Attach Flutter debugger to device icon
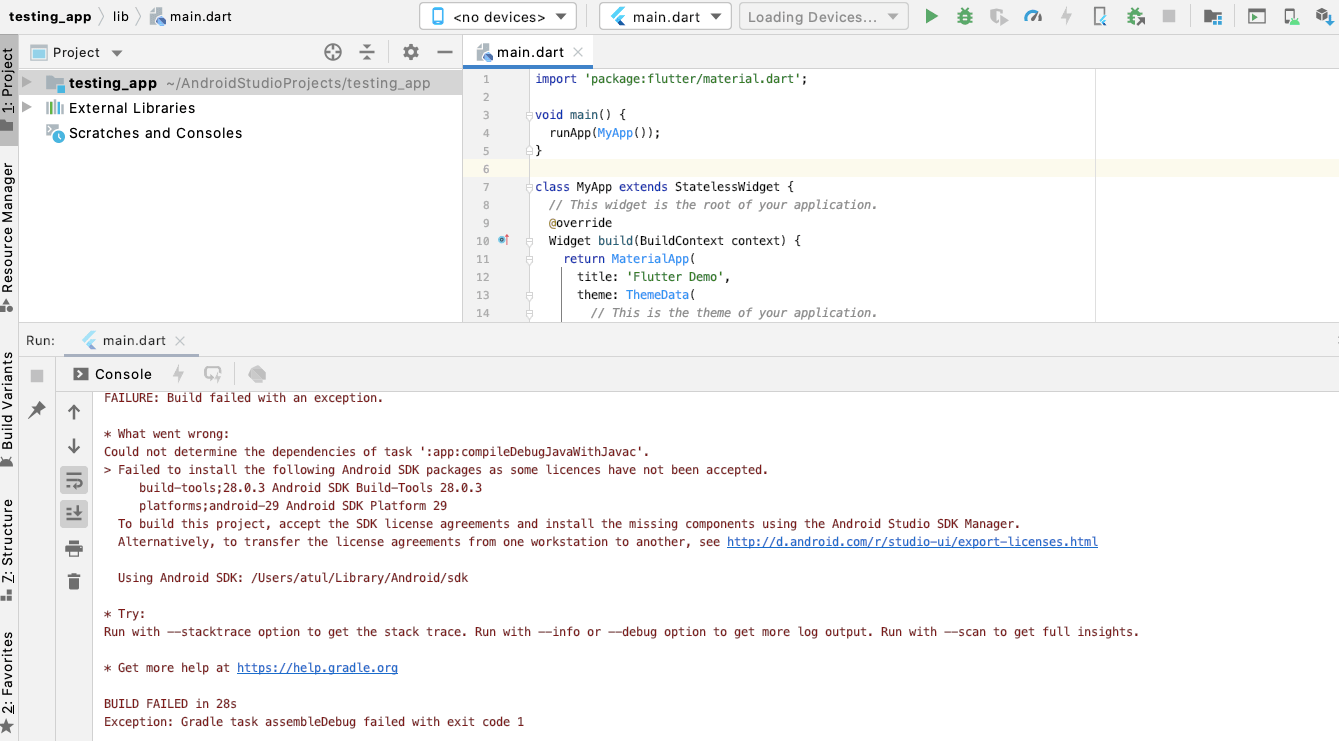The height and width of the screenshot is (741, 1339). (x=1100, y=16)
